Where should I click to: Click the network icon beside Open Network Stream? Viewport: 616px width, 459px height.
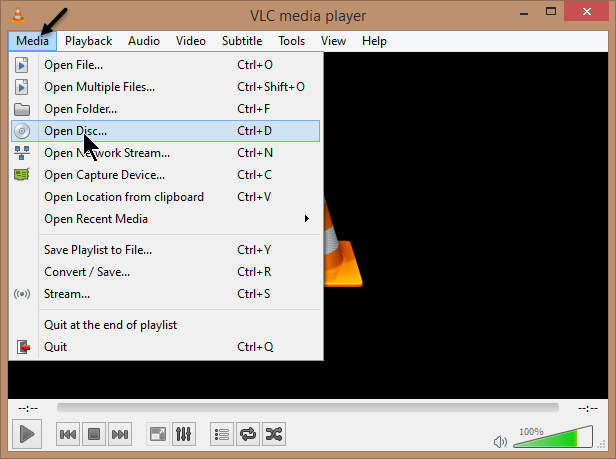pos(22,153)
